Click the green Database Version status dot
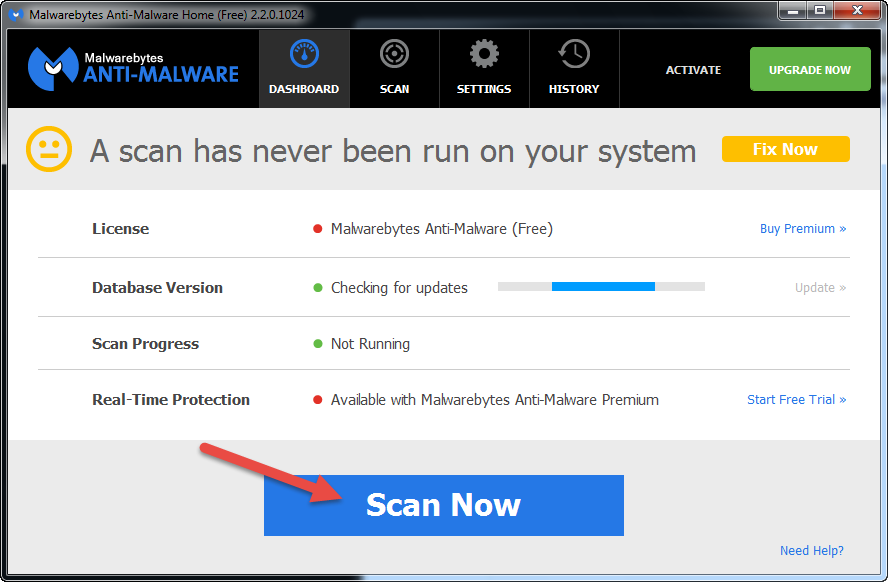 click(318, 288)
